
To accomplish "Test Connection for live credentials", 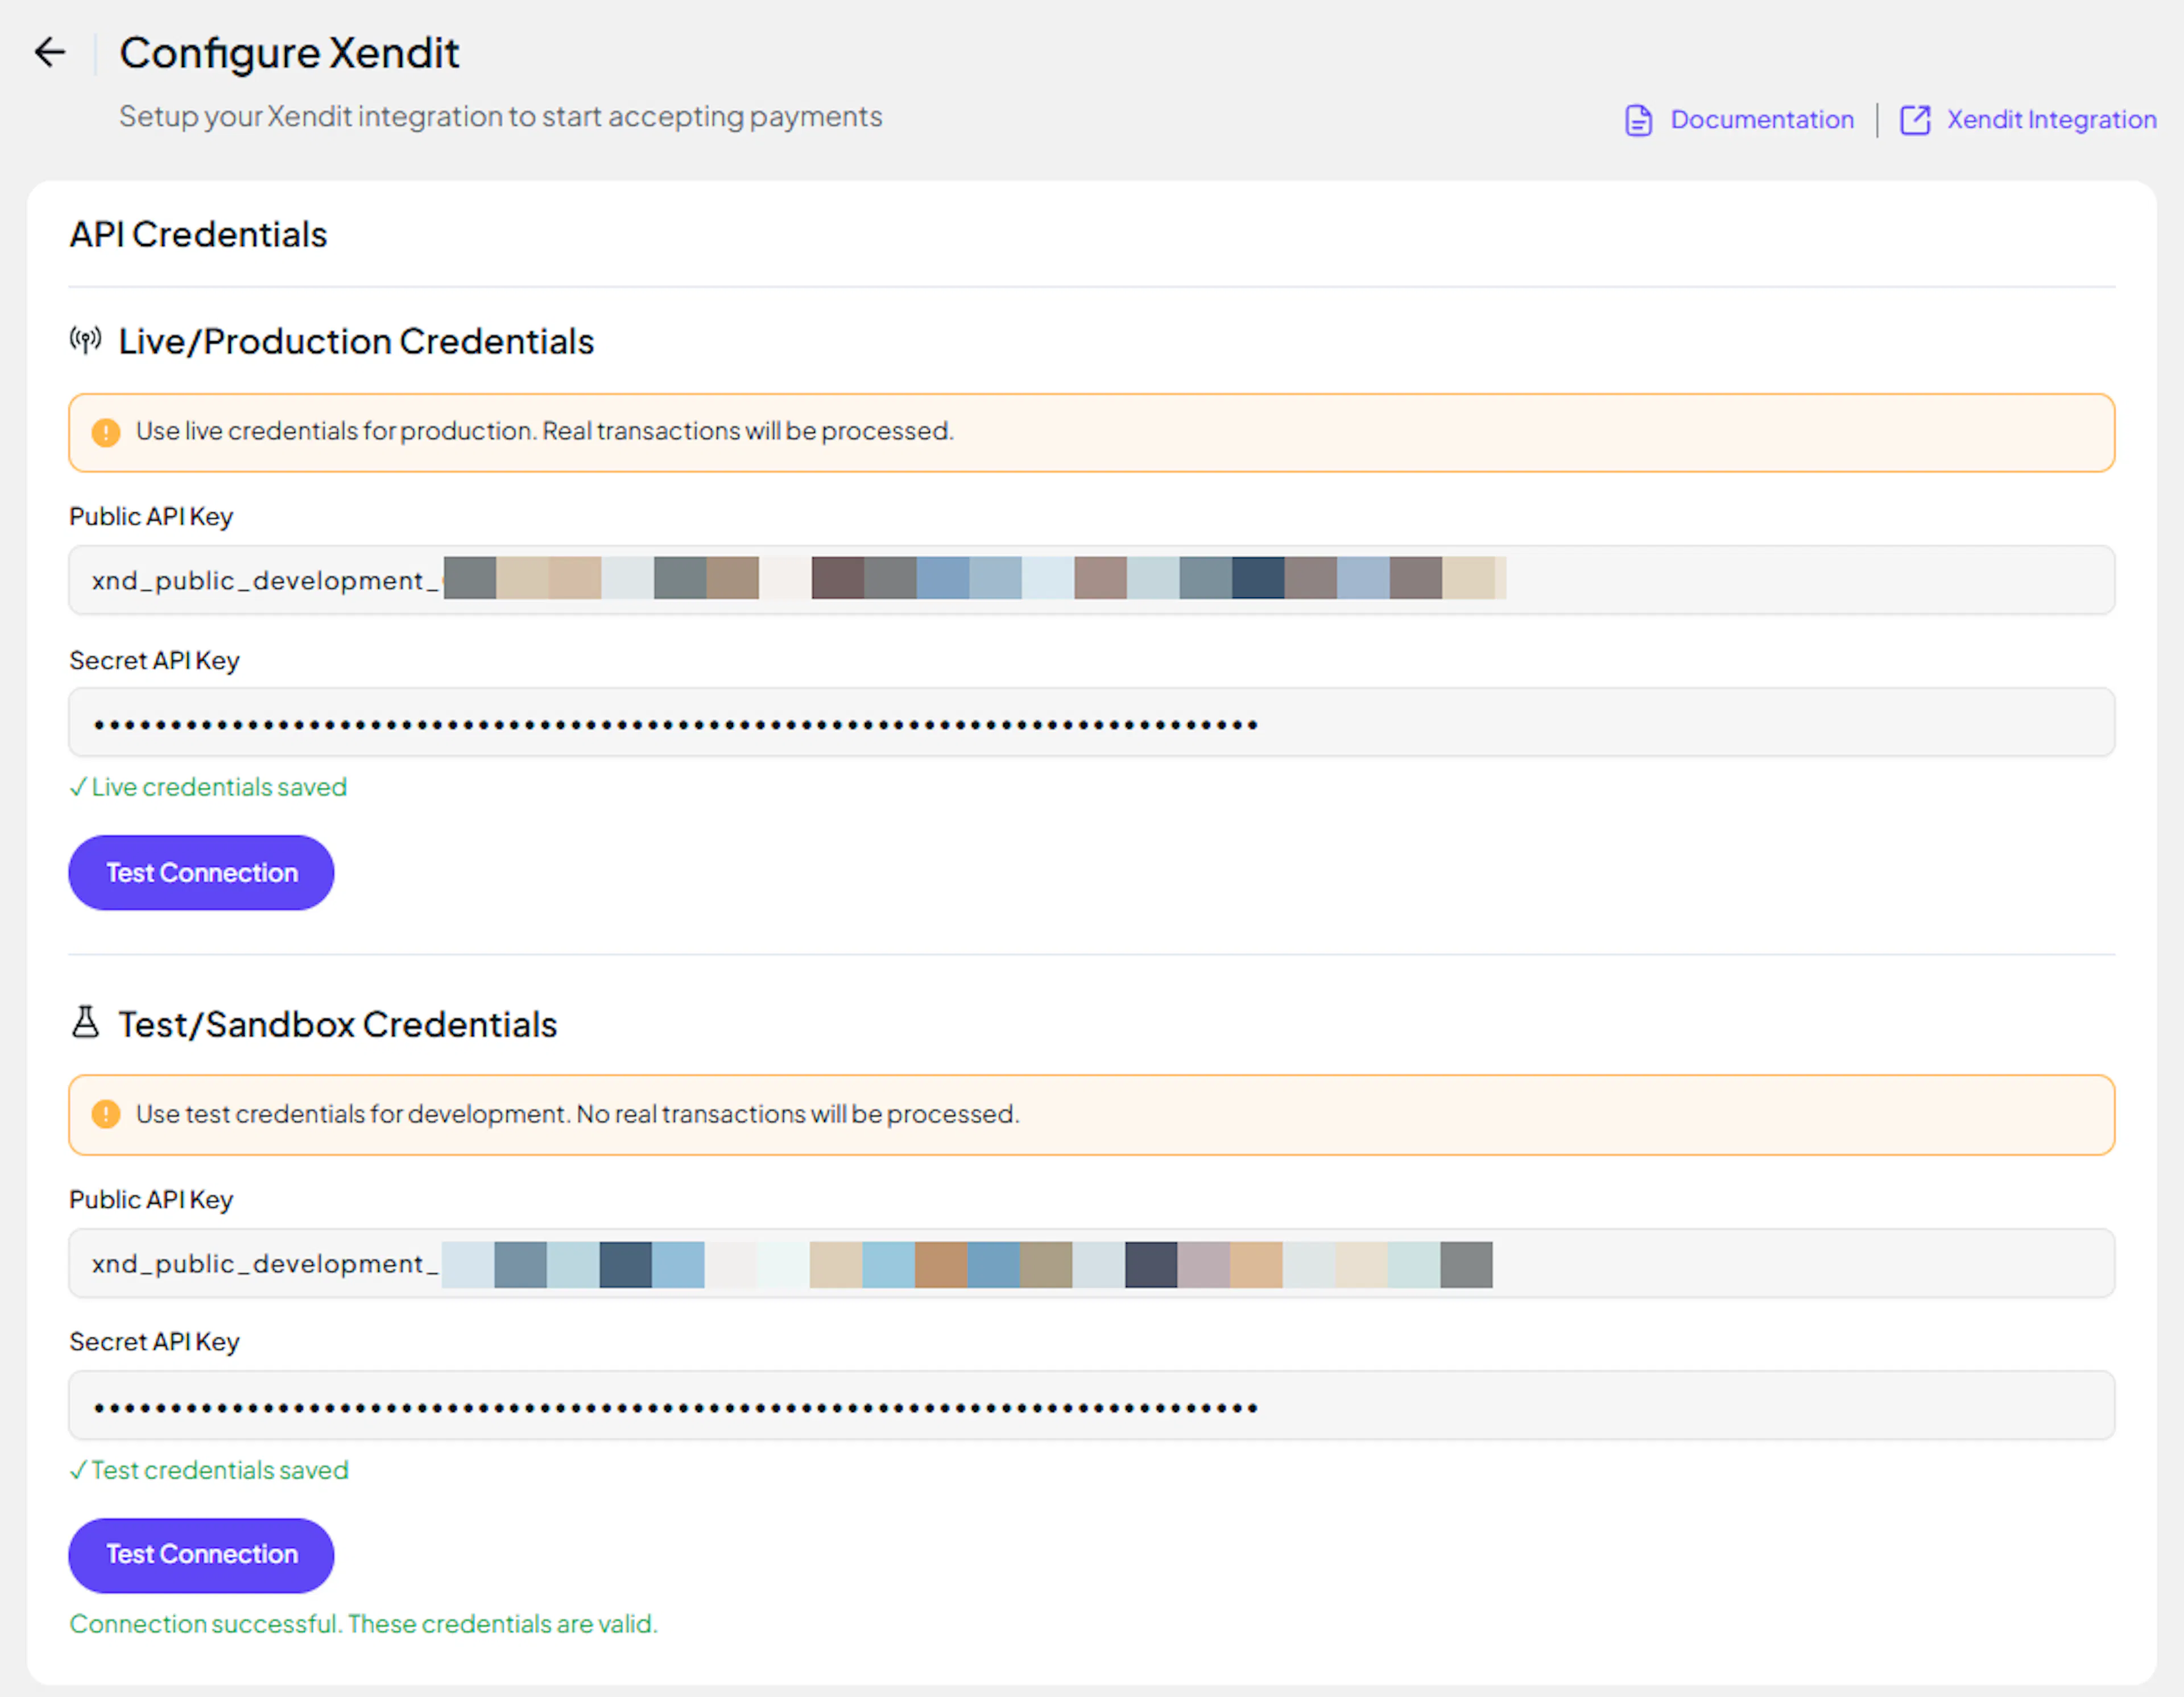I will tap(201, 873).
